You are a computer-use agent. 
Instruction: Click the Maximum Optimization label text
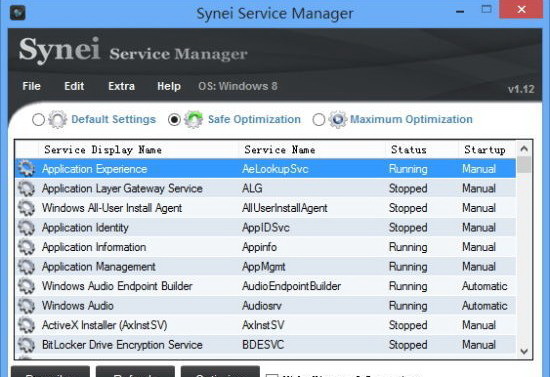(411, 119)
